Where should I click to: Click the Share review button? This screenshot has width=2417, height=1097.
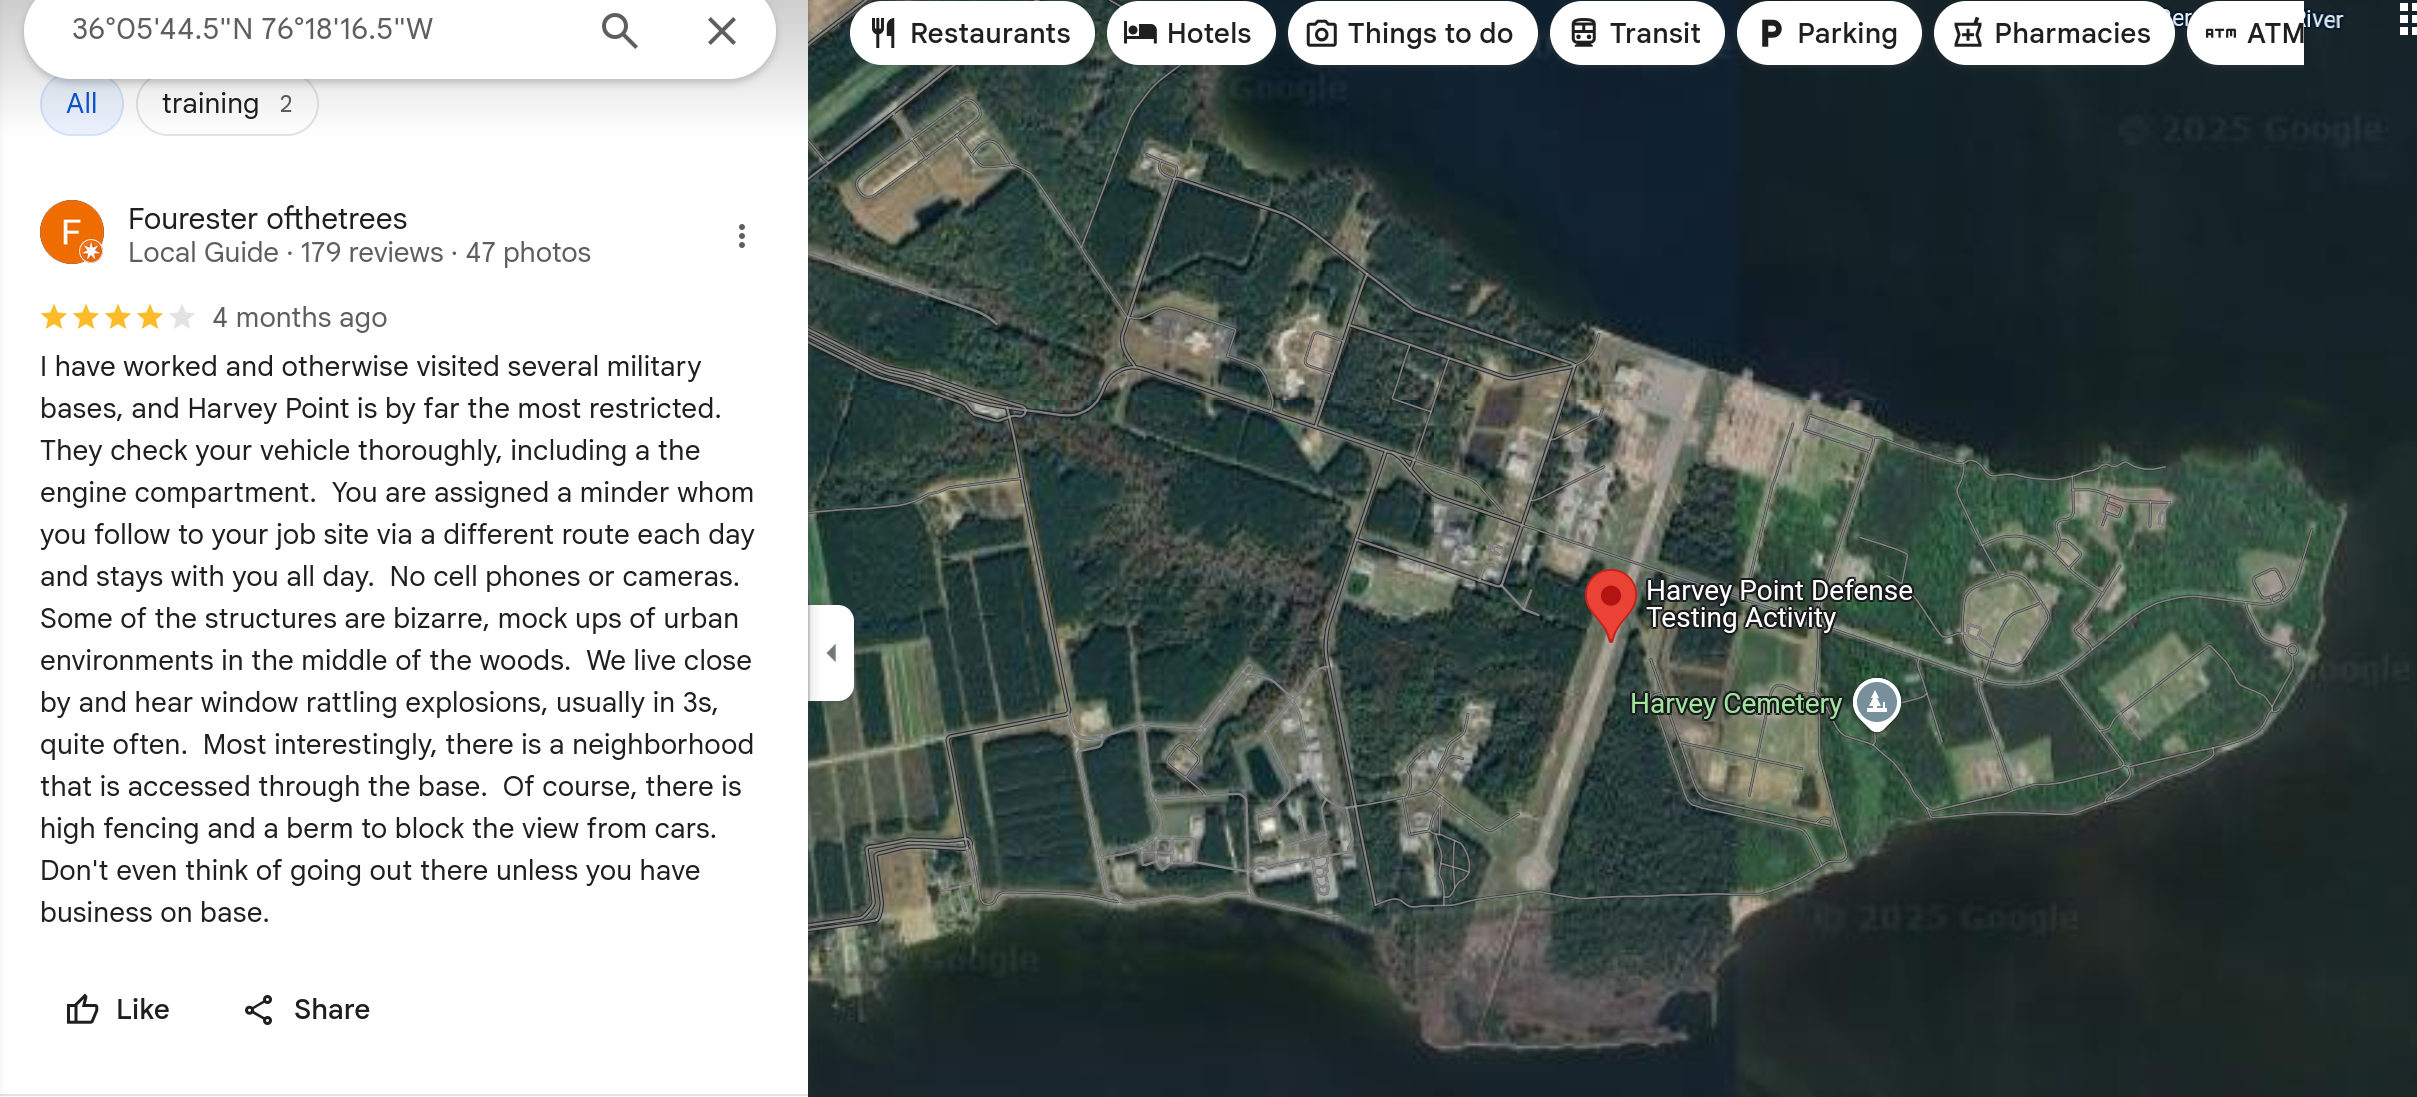pyautogui.click(x=307, y=1010)
